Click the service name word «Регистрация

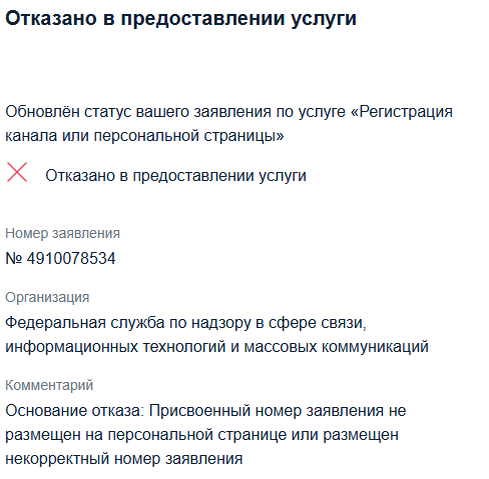[x=401, y=112]
